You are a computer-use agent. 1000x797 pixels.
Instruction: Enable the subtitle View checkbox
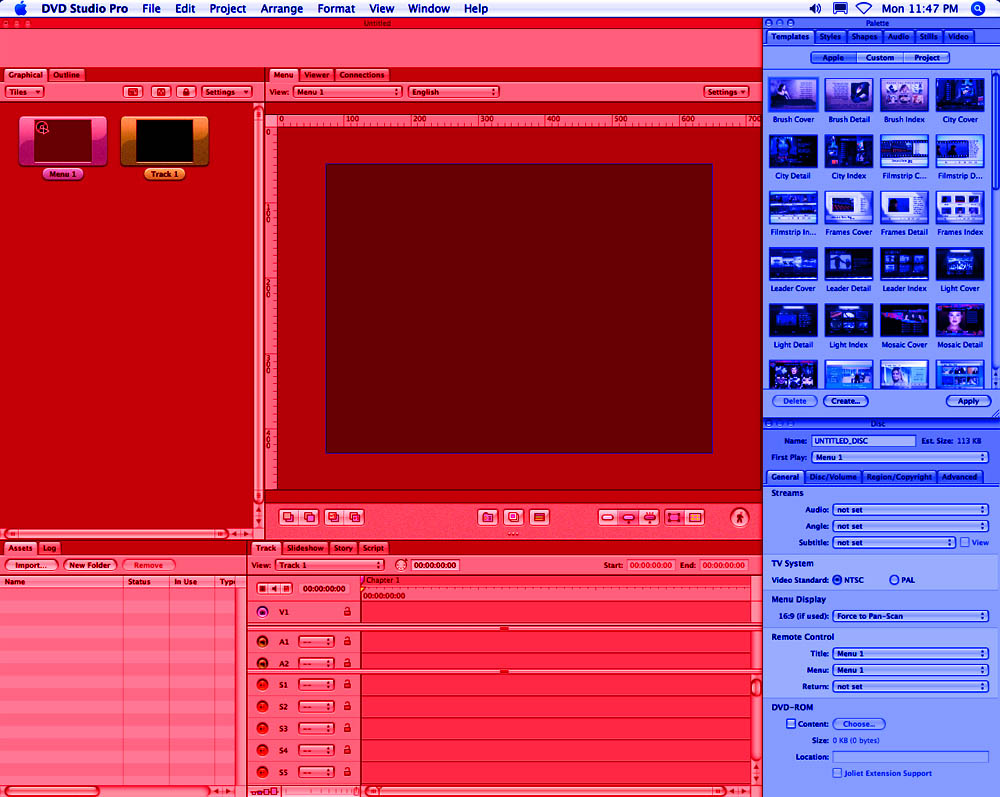[x=964, y=542]
